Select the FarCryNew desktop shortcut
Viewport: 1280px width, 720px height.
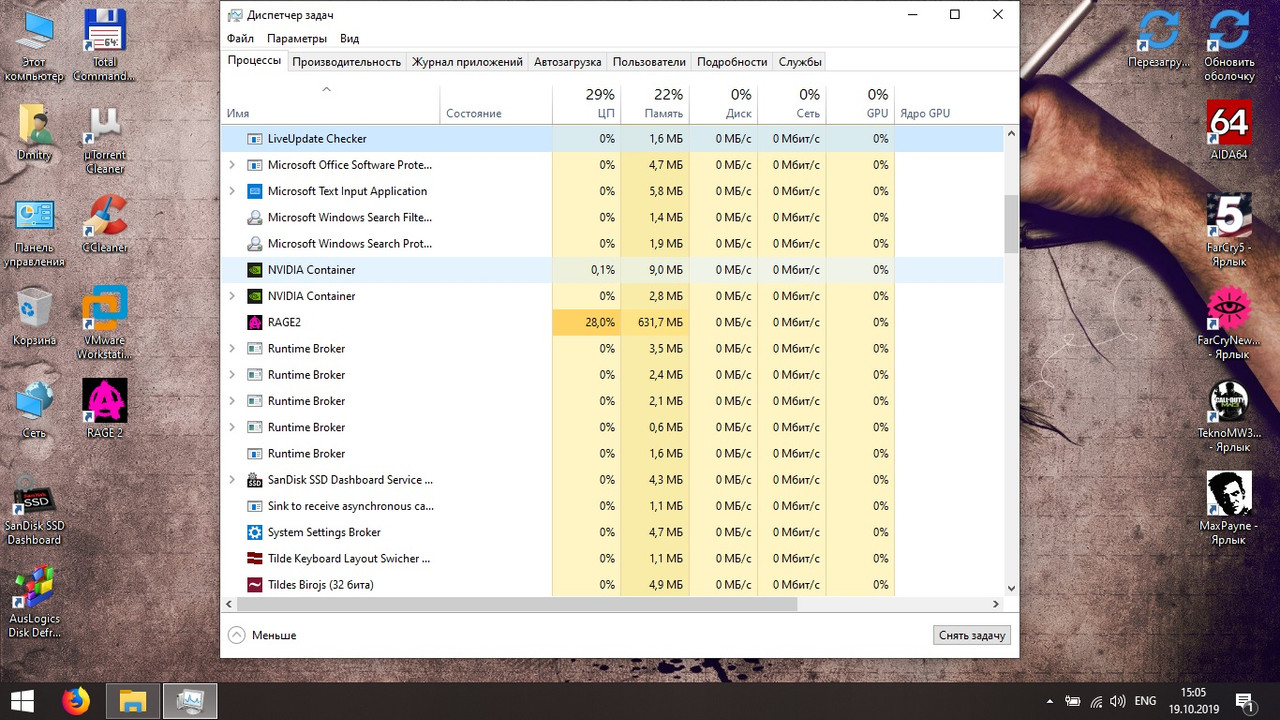pos(1228,322)
